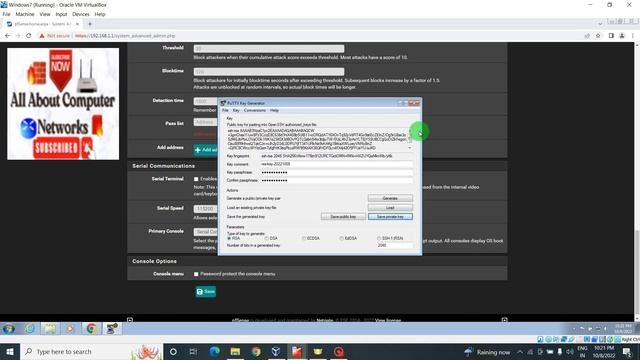The height and width of the screenshot is (360, 640).
Task: Select SSH-1 (RSA) key type radio button
Action: coord(379,238)
